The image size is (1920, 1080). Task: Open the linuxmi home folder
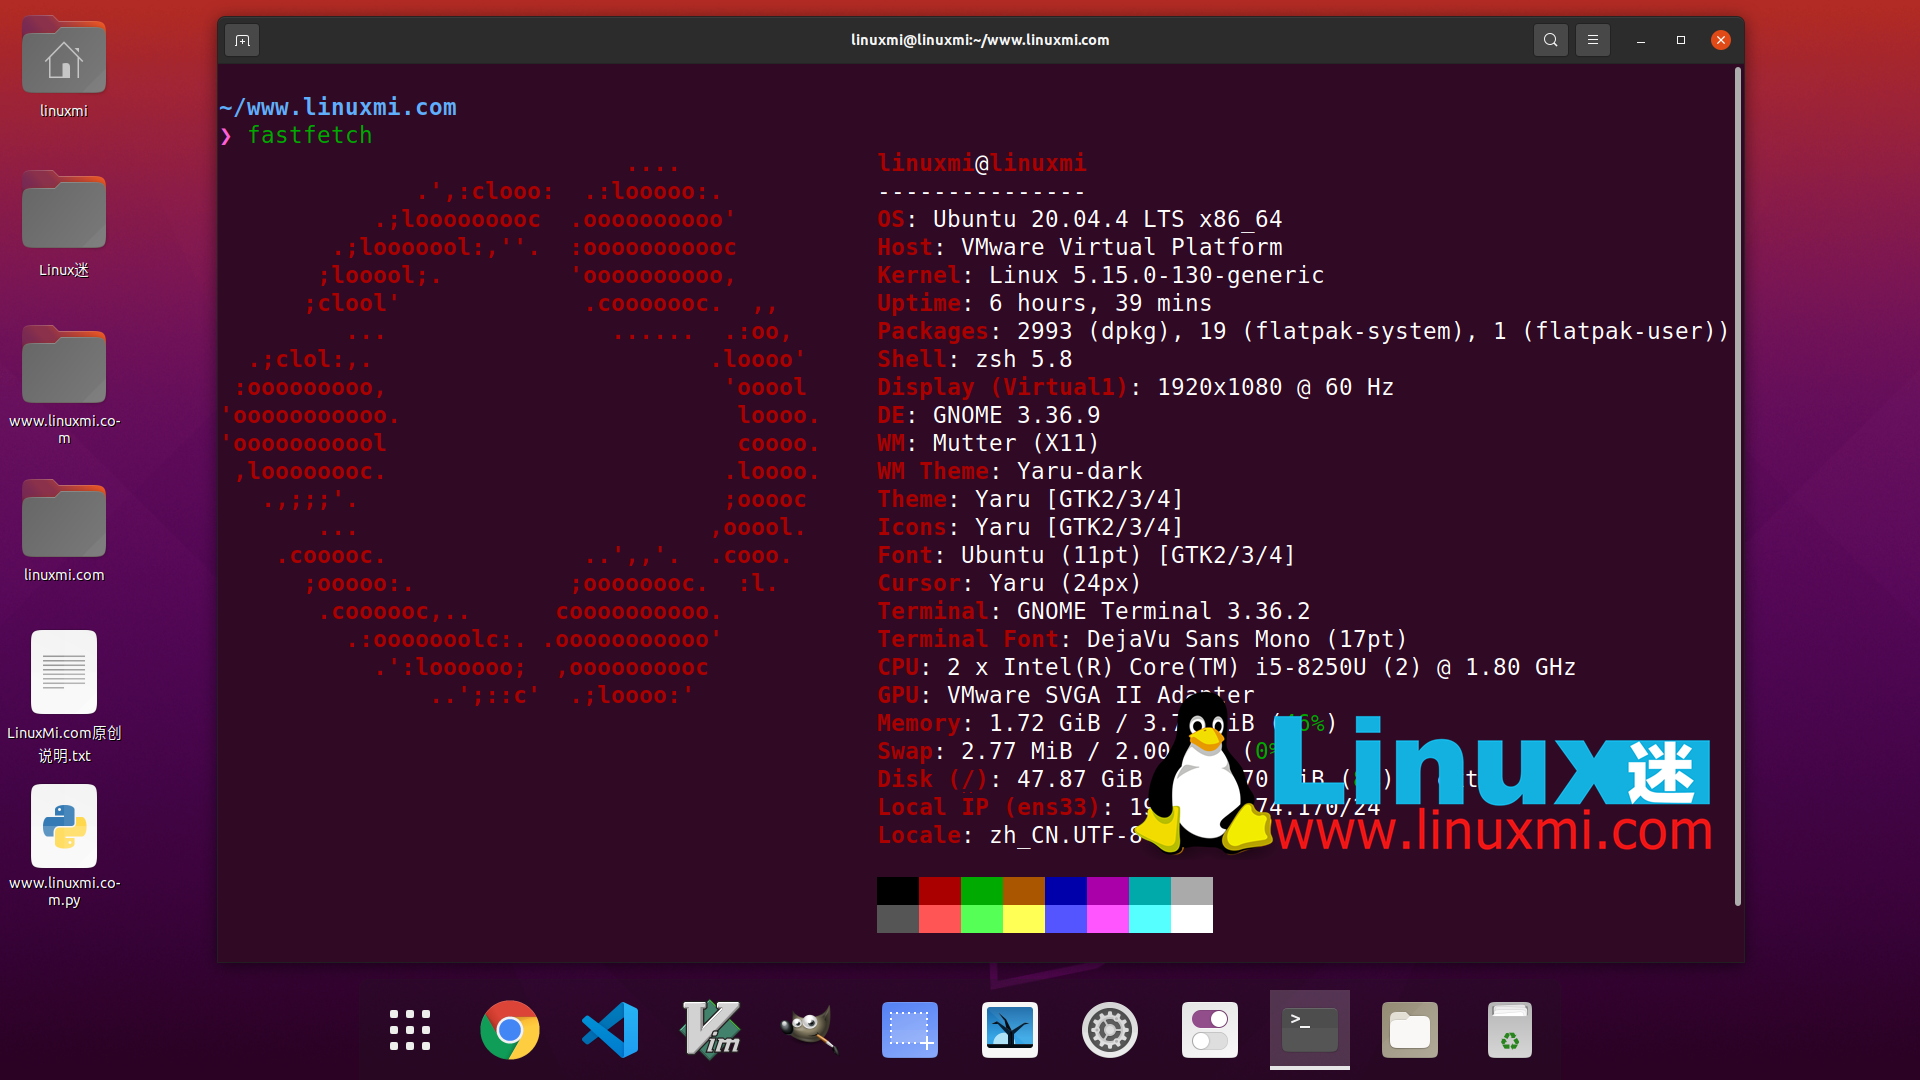click(64, 68)
